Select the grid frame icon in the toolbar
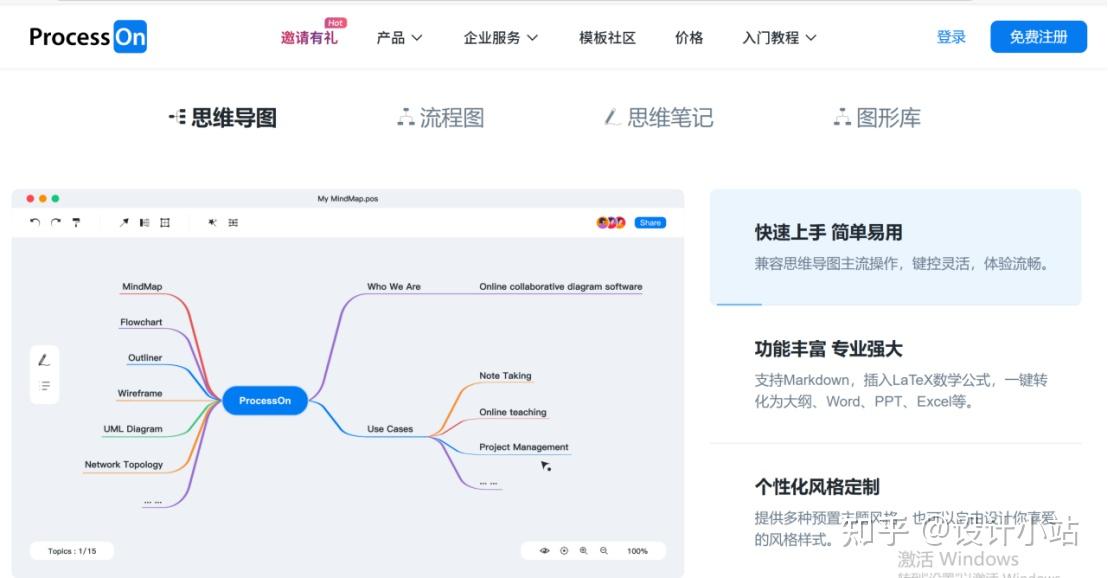The height and width of the screenshot is (578, 1108). click(164, 222)
